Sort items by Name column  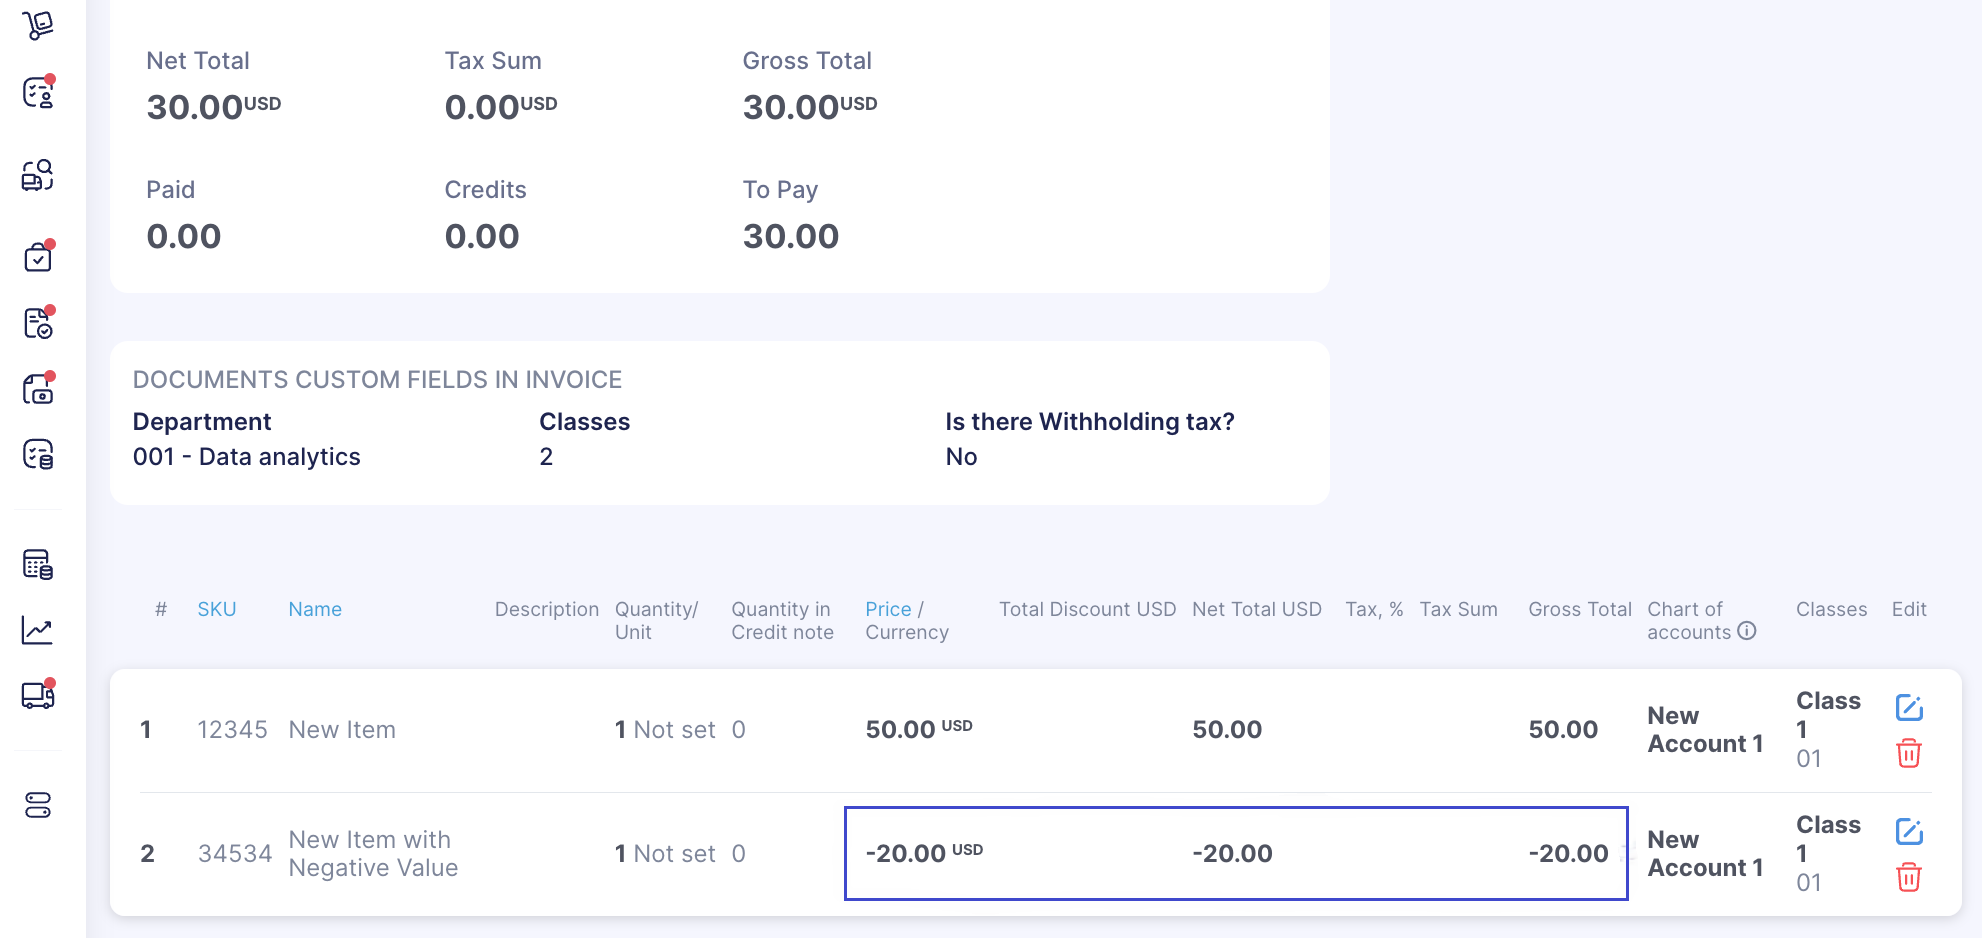coord(315,609)
